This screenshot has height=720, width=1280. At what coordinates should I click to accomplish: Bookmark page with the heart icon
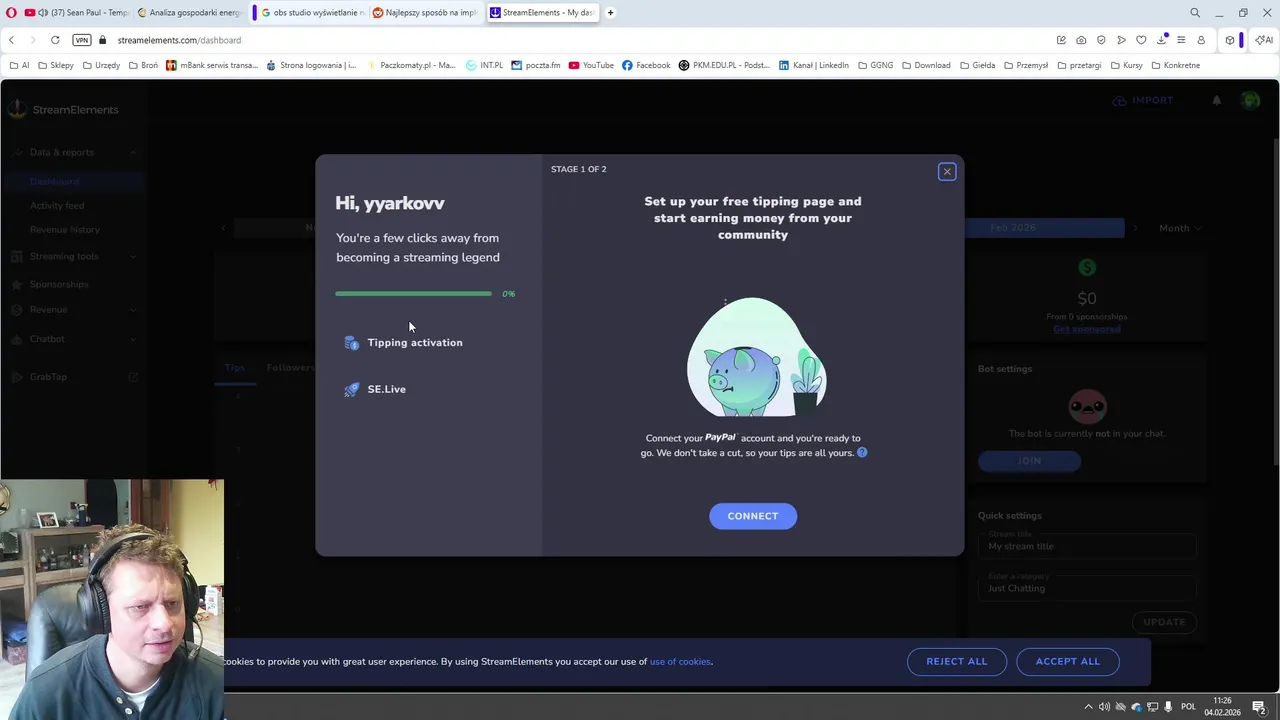(x=1141, y=40)
